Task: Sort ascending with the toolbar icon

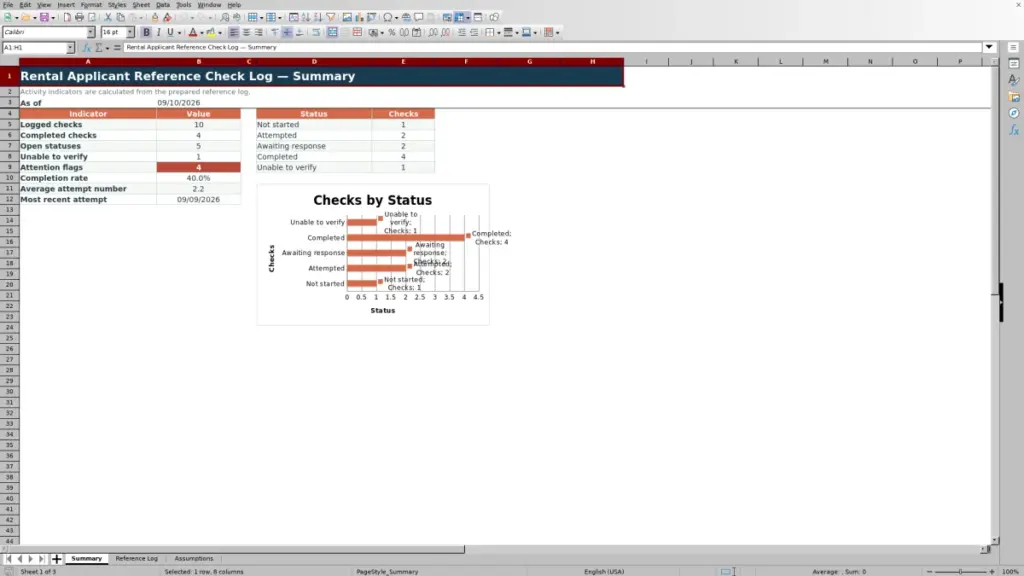Action: [306, 17]
